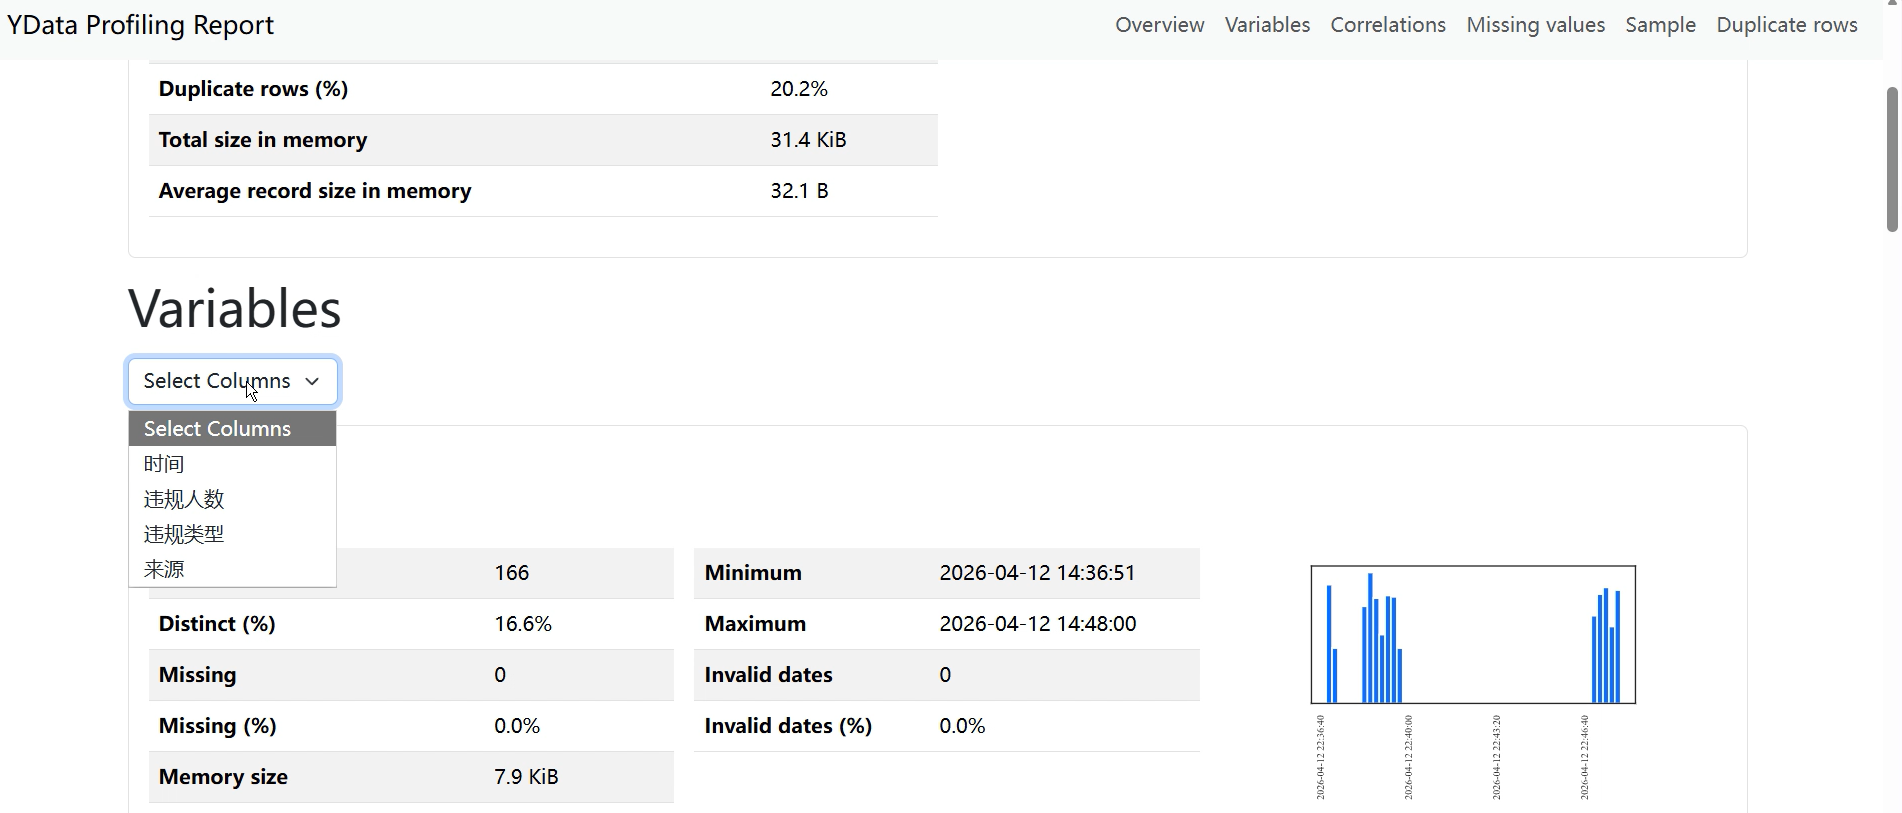Select the 来源 column option

tap(165, 569)
